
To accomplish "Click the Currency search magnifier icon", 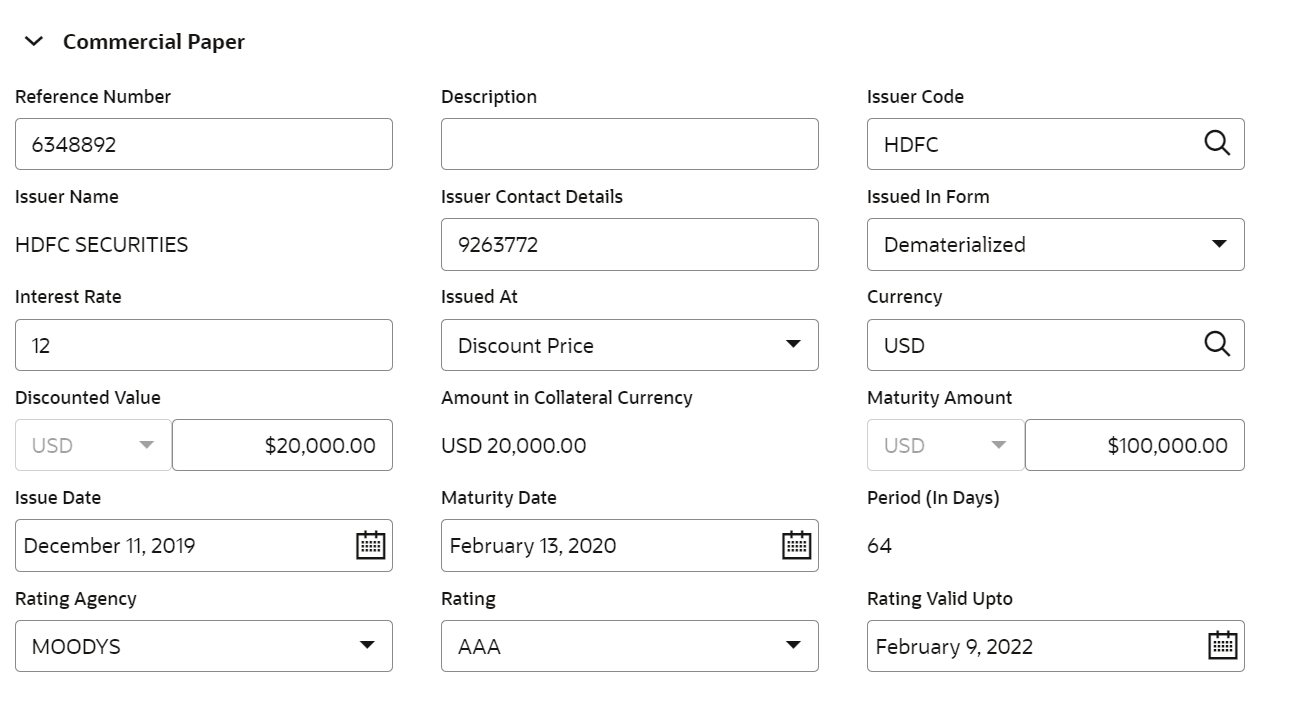I will (1216, 345).
